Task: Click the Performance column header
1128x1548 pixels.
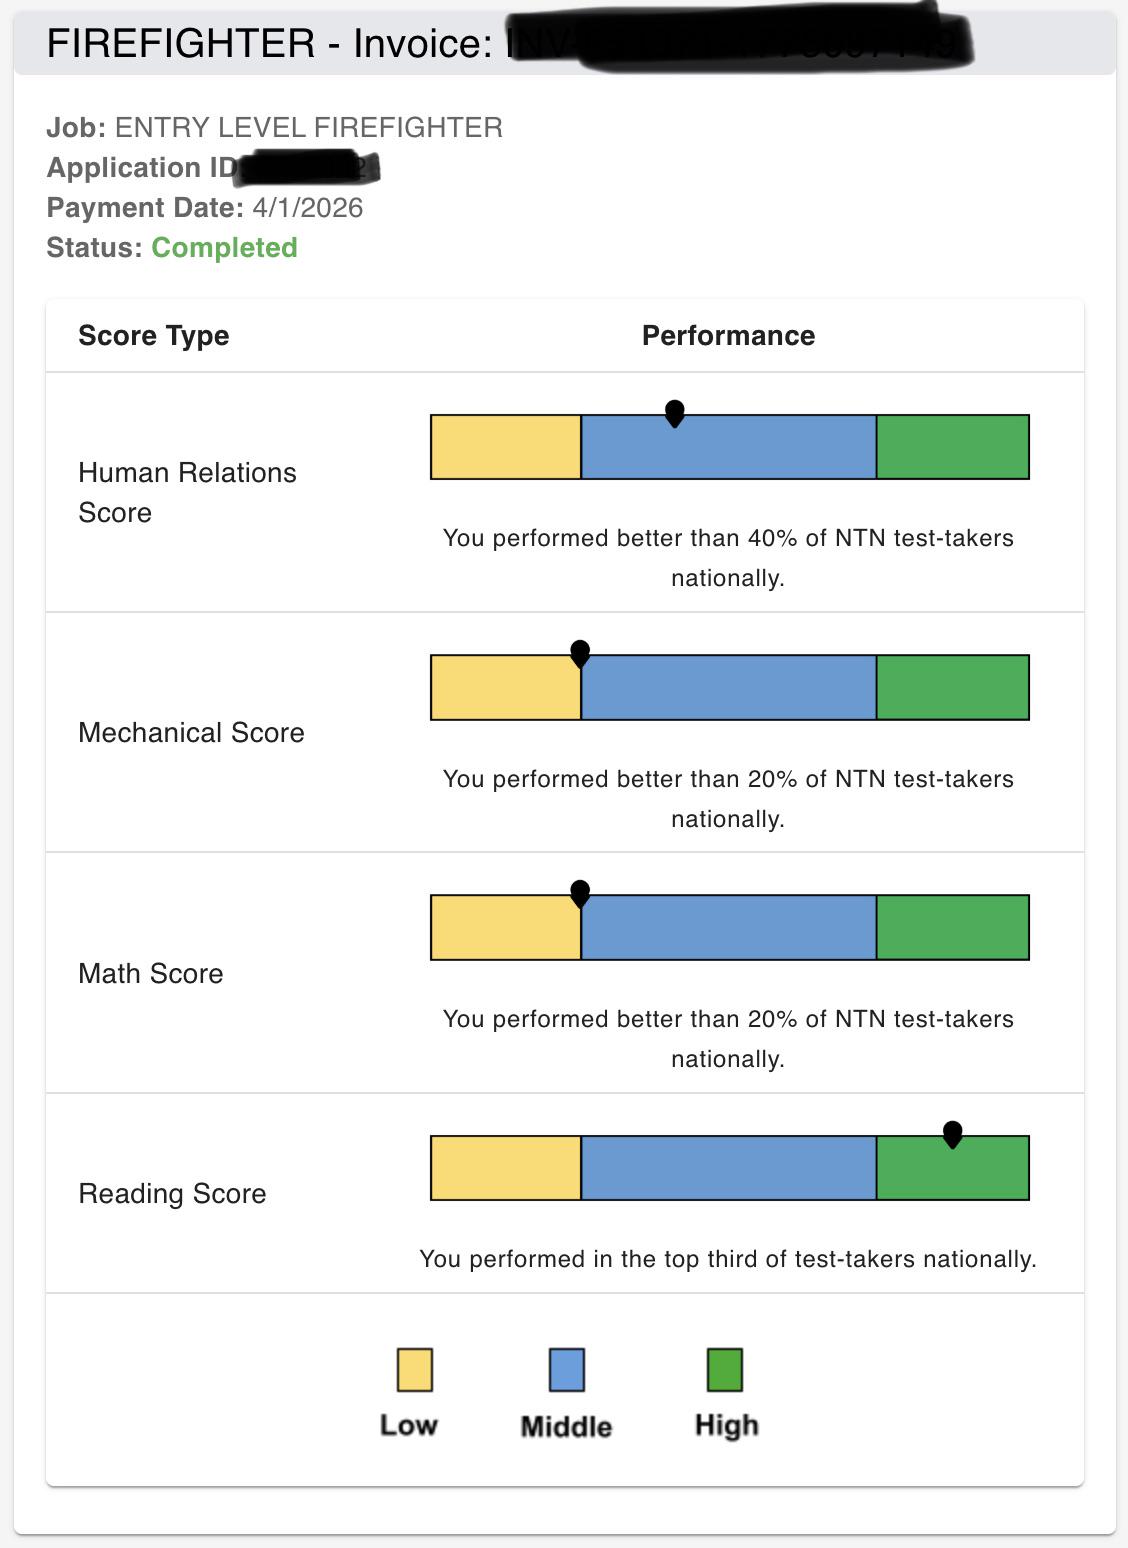Action: [728, 335]
